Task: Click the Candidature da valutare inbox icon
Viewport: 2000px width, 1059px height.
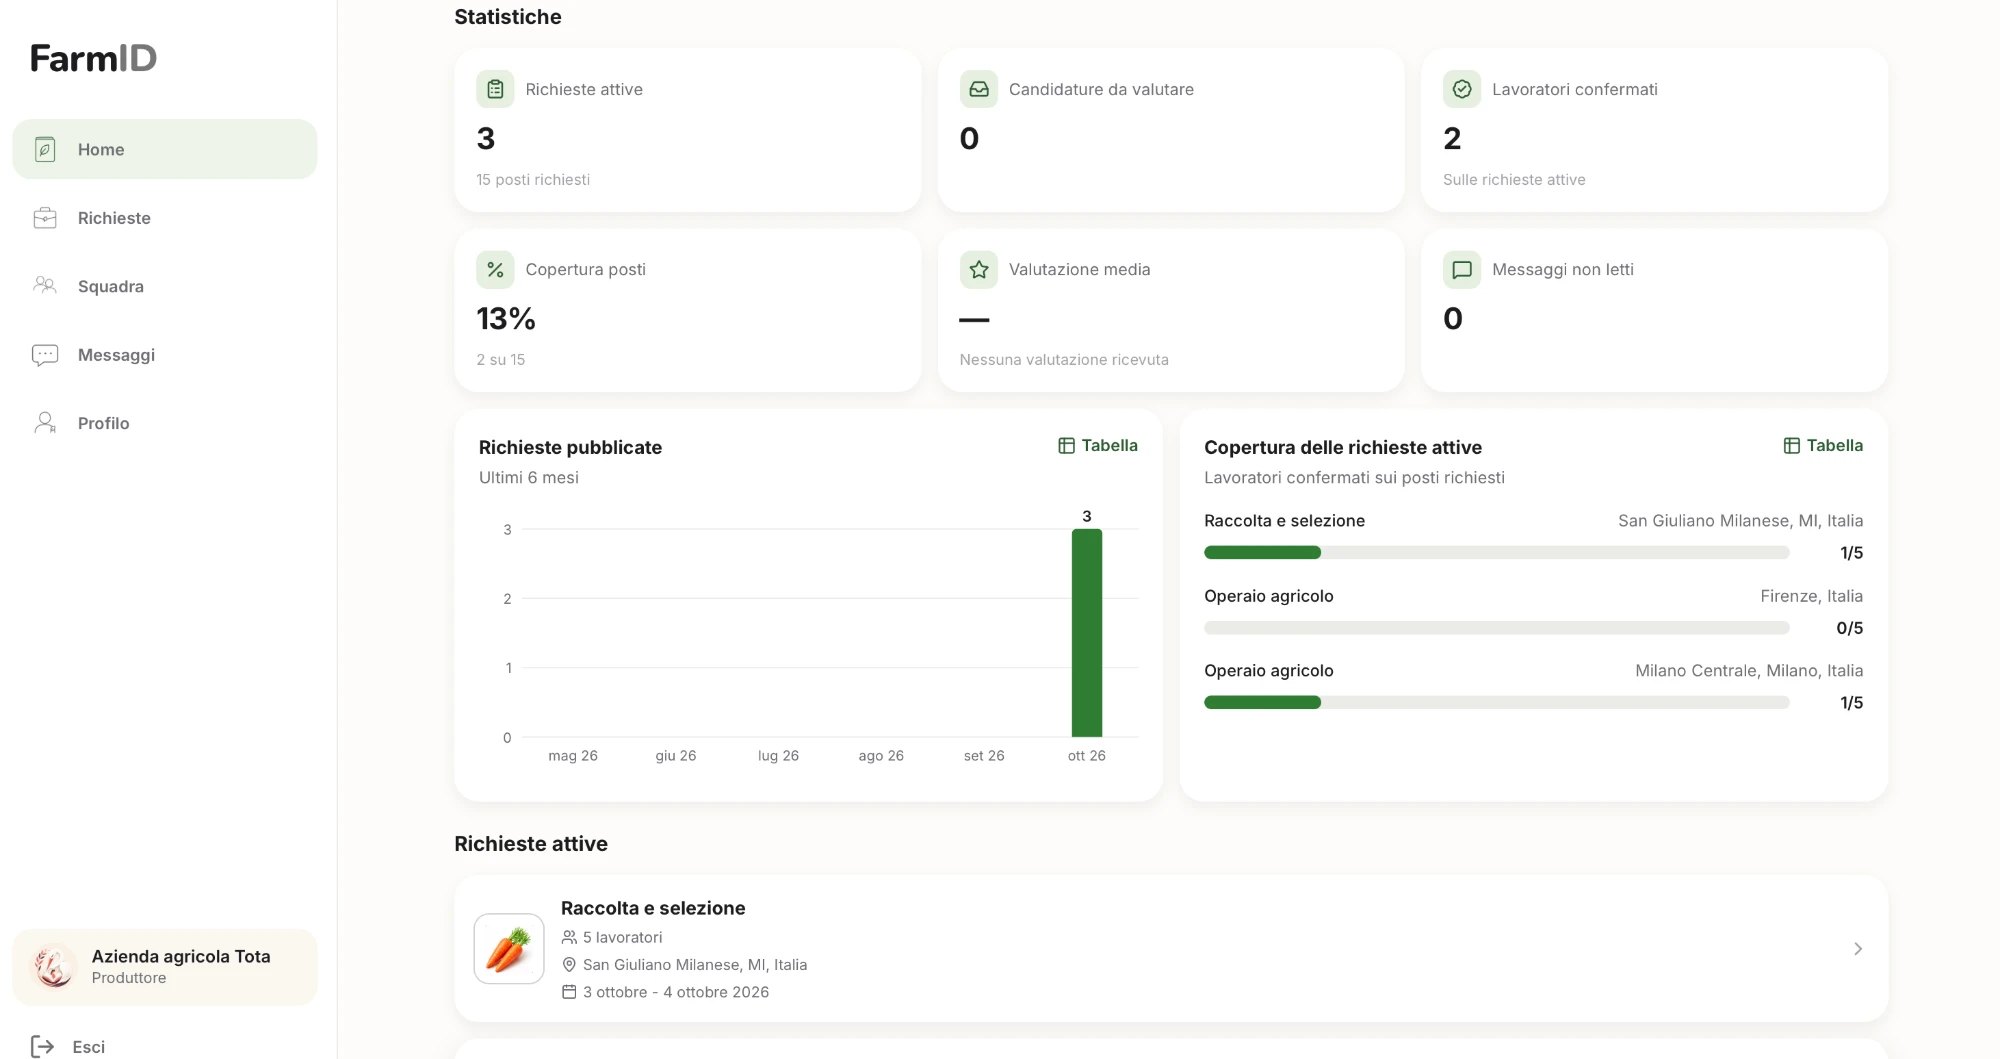Action: pyautogui.click(x=979, y=89)
